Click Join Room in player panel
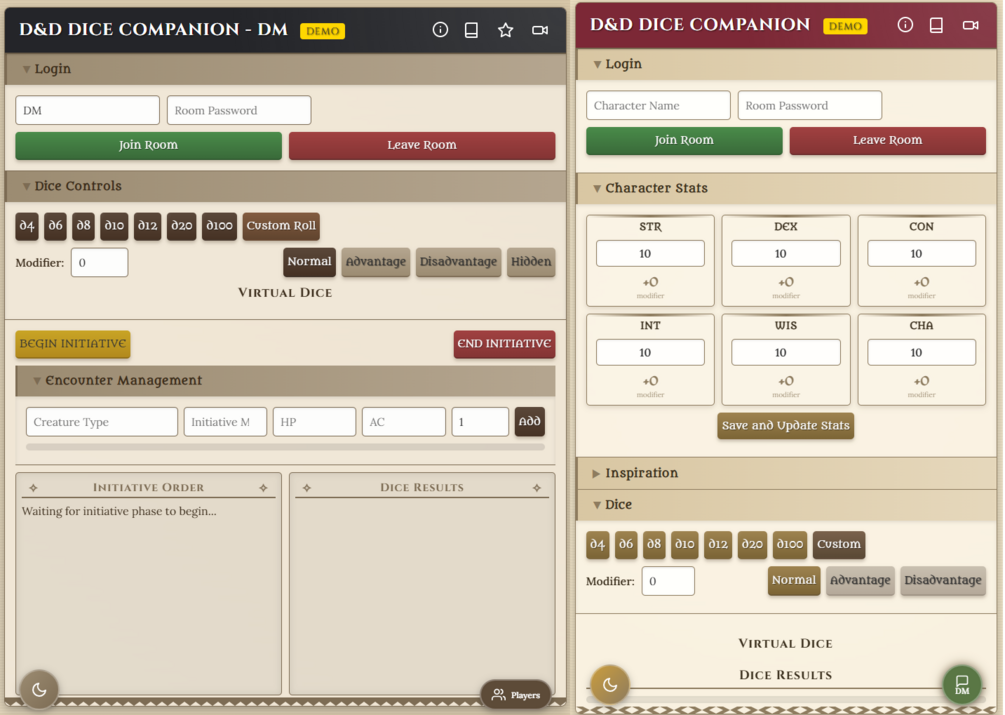 coord(684,140)
